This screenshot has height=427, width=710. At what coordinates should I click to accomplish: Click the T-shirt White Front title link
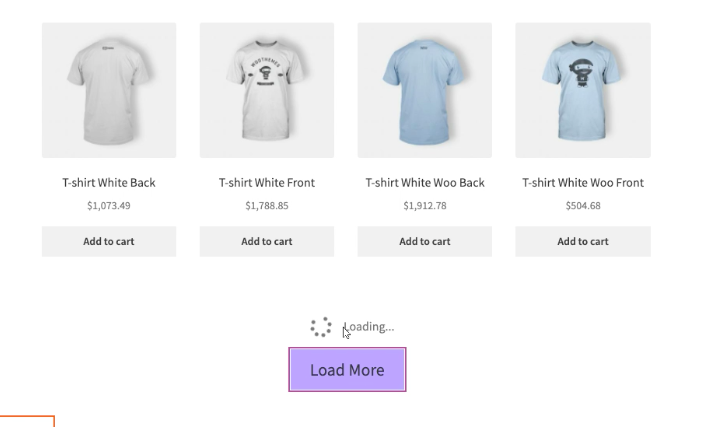(267, 183)
